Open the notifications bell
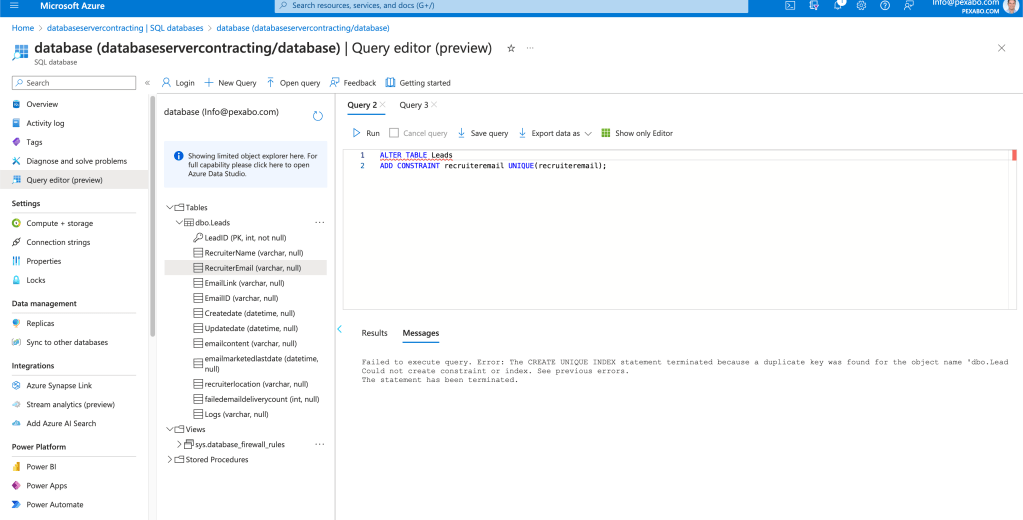Viewport: 1023px width, 520px height. click(x=838, y=5)
